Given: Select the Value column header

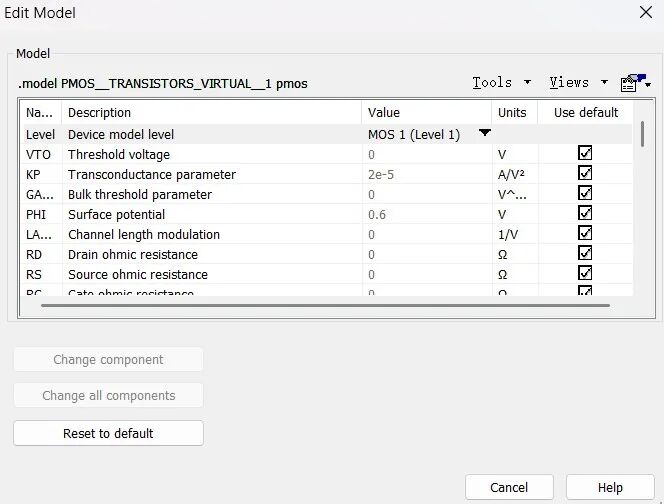Looking at the screenshot, I should click(427, 113).
